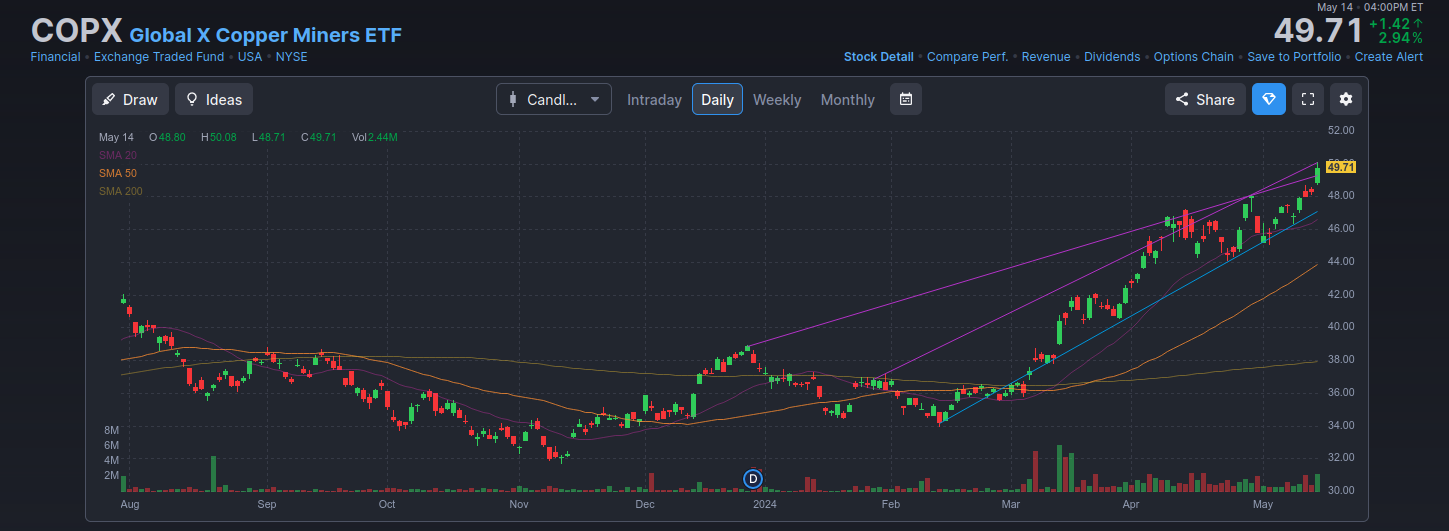Open the Options Chain link
This screenshot has width=1449, height=531.
tap(1193, 57)
